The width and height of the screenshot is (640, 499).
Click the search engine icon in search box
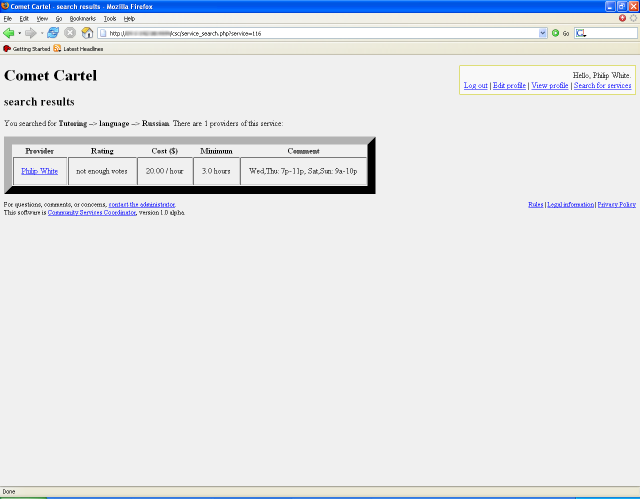pos(581,33)
